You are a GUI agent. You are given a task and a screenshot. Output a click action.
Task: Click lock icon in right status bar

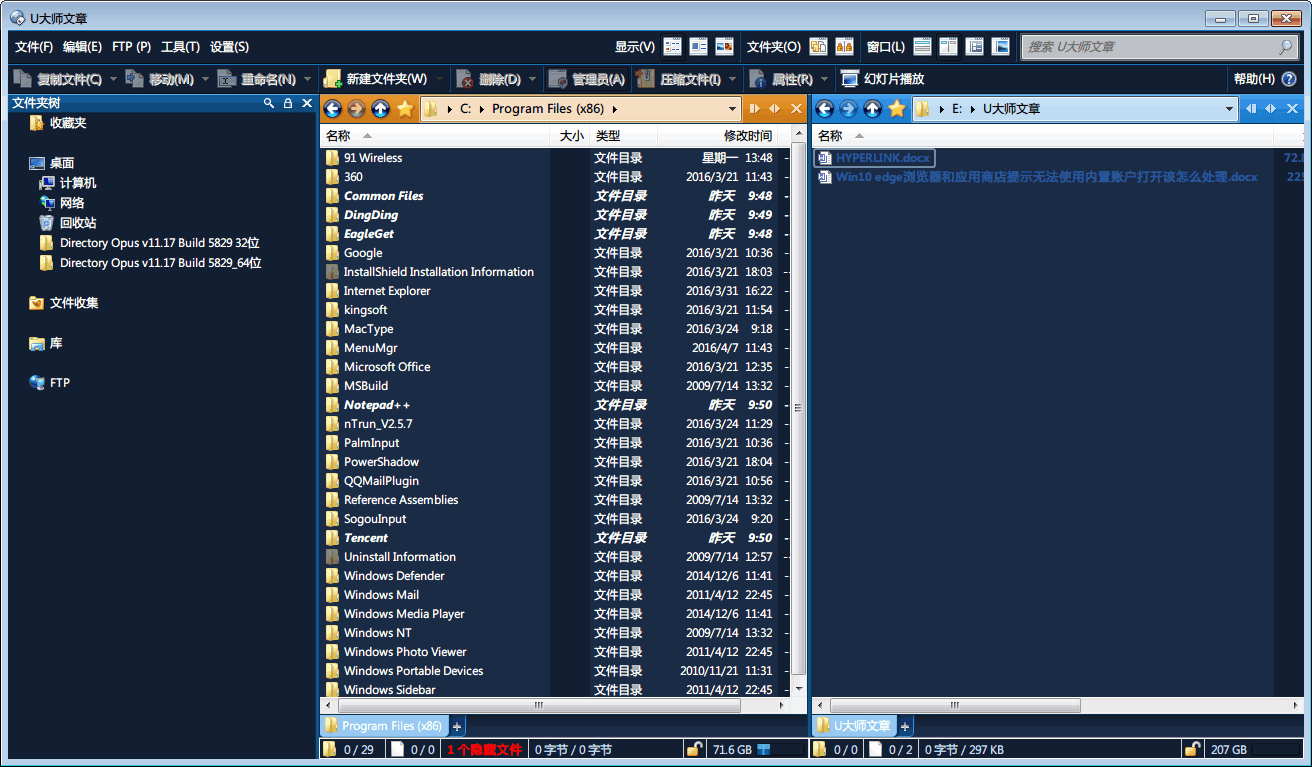coord(1191,749)
